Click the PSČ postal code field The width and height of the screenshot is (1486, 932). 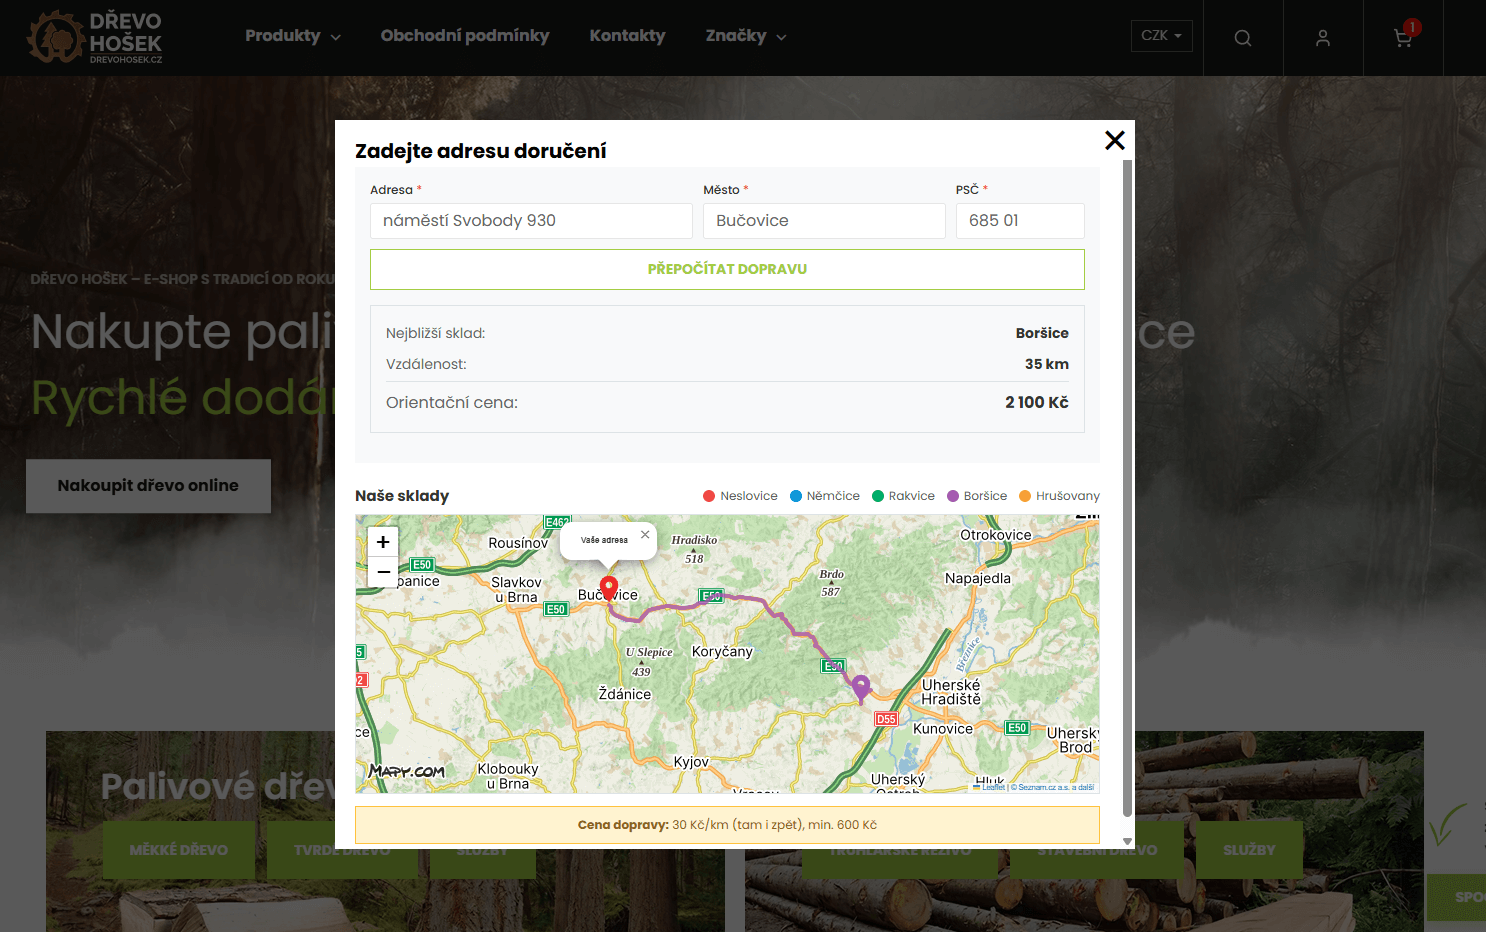[x=1019, y=221]
